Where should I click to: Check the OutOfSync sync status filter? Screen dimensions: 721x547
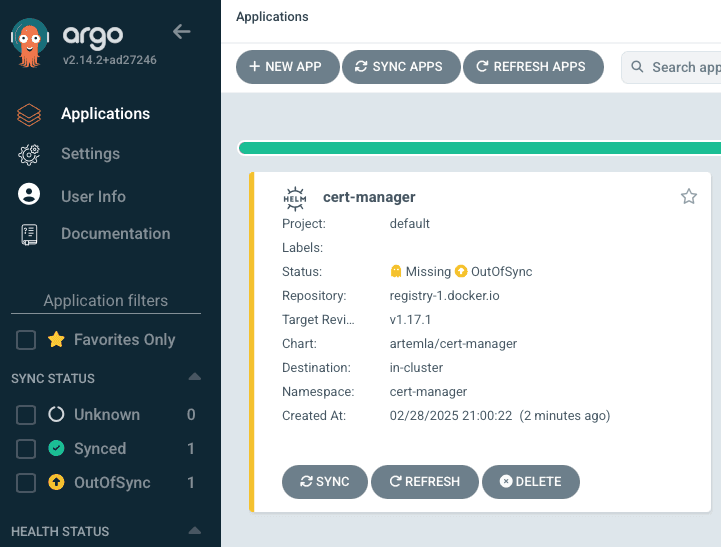(26, 483)
